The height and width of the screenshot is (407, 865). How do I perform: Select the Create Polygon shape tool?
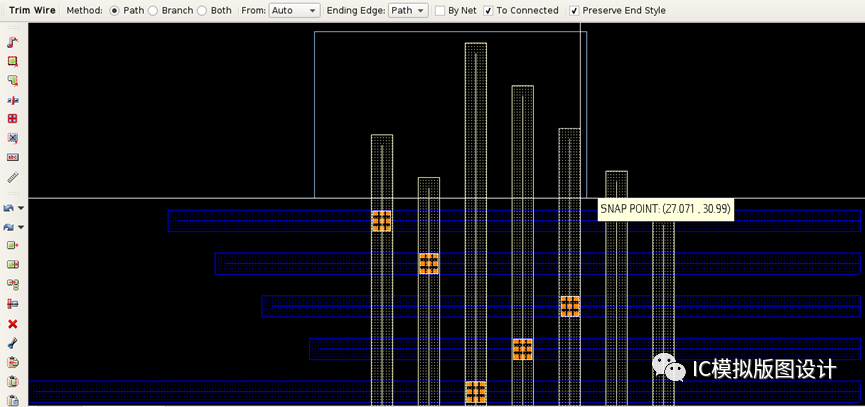tap(13, 81)
